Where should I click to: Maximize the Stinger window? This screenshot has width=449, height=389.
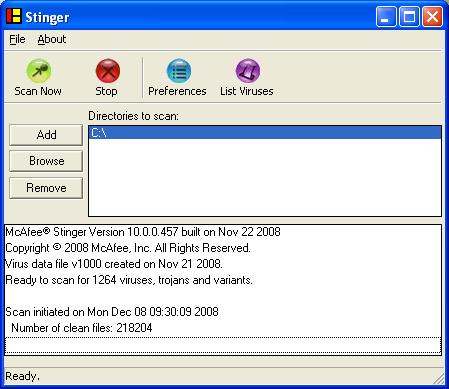pos(409,16)
